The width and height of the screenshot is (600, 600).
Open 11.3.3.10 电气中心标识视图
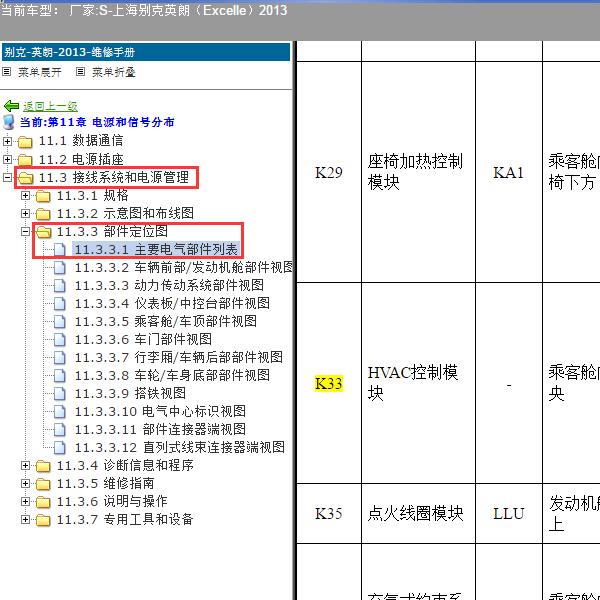pos(160,411)
